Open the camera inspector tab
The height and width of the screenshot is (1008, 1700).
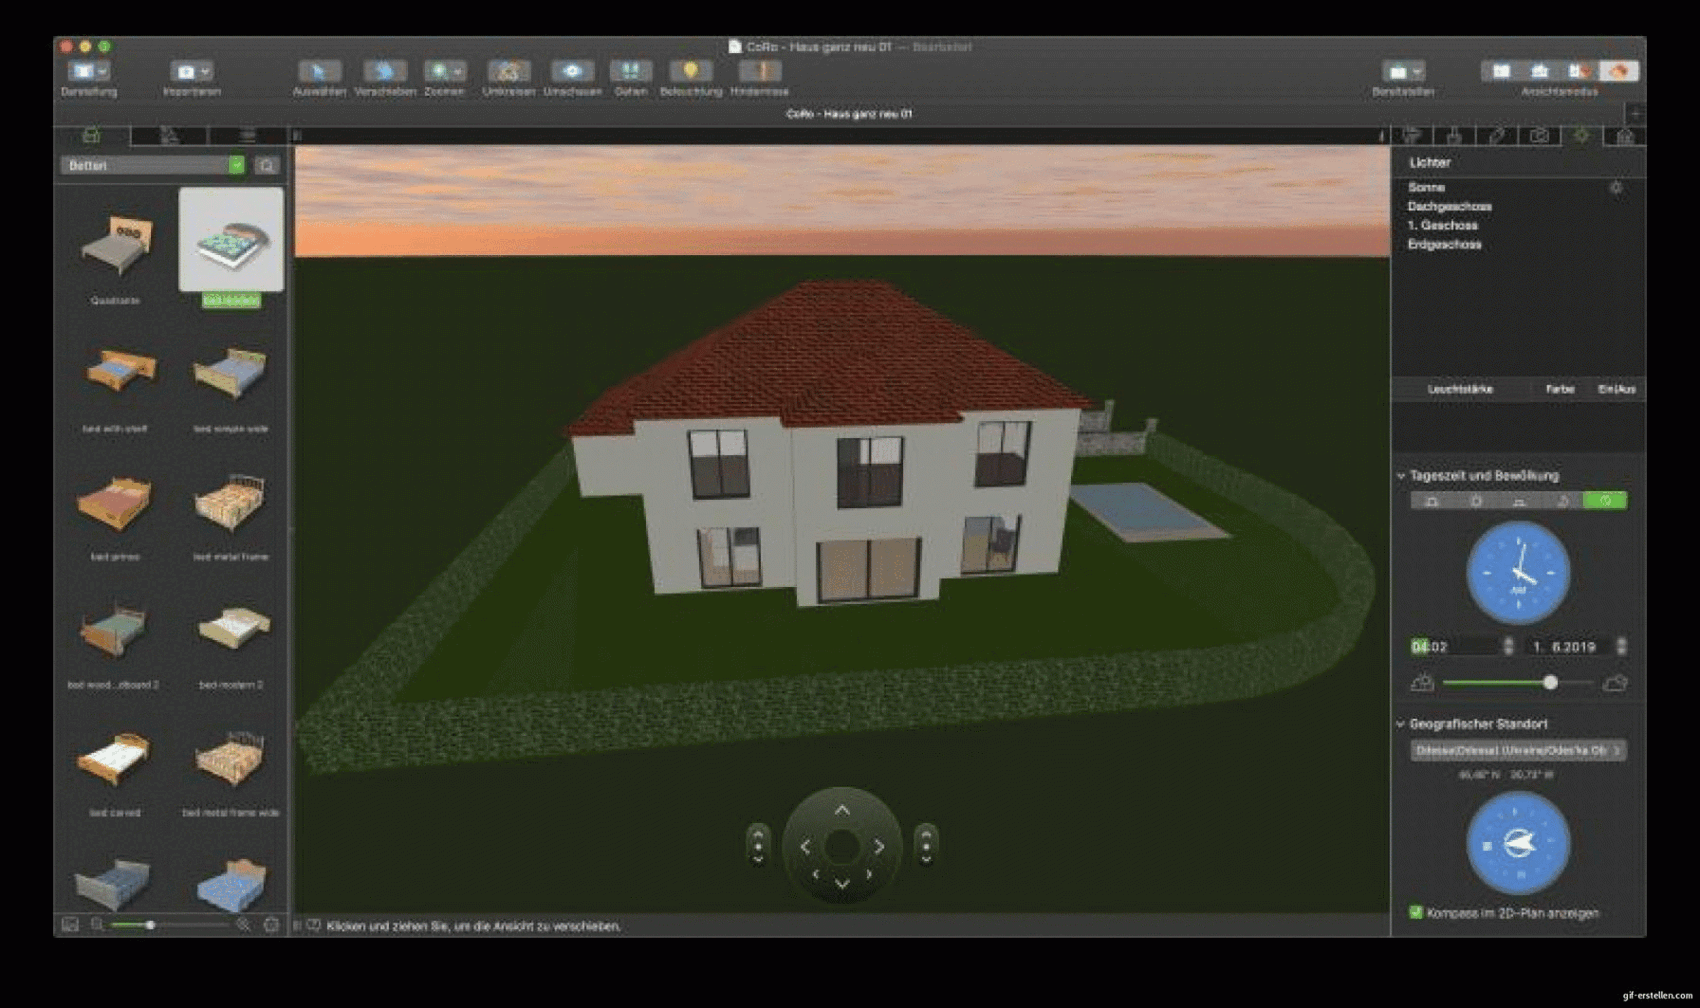pos(1539,135)
